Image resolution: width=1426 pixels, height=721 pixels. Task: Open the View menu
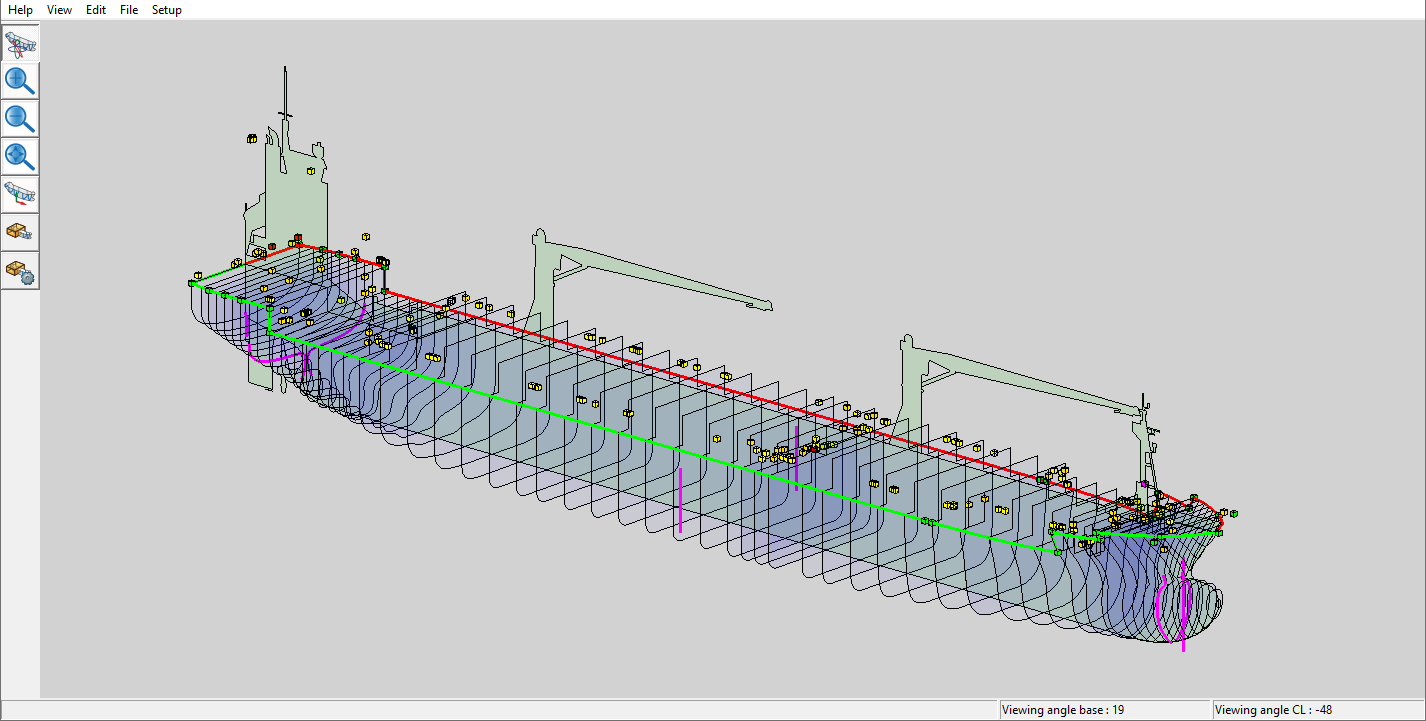[x=59, y=10]
